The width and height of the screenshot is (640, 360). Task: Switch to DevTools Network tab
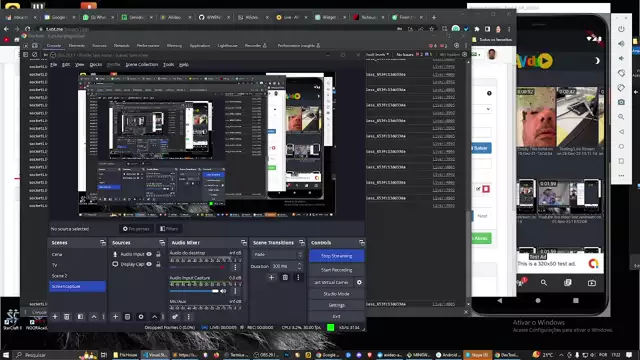tap(121, 46)
